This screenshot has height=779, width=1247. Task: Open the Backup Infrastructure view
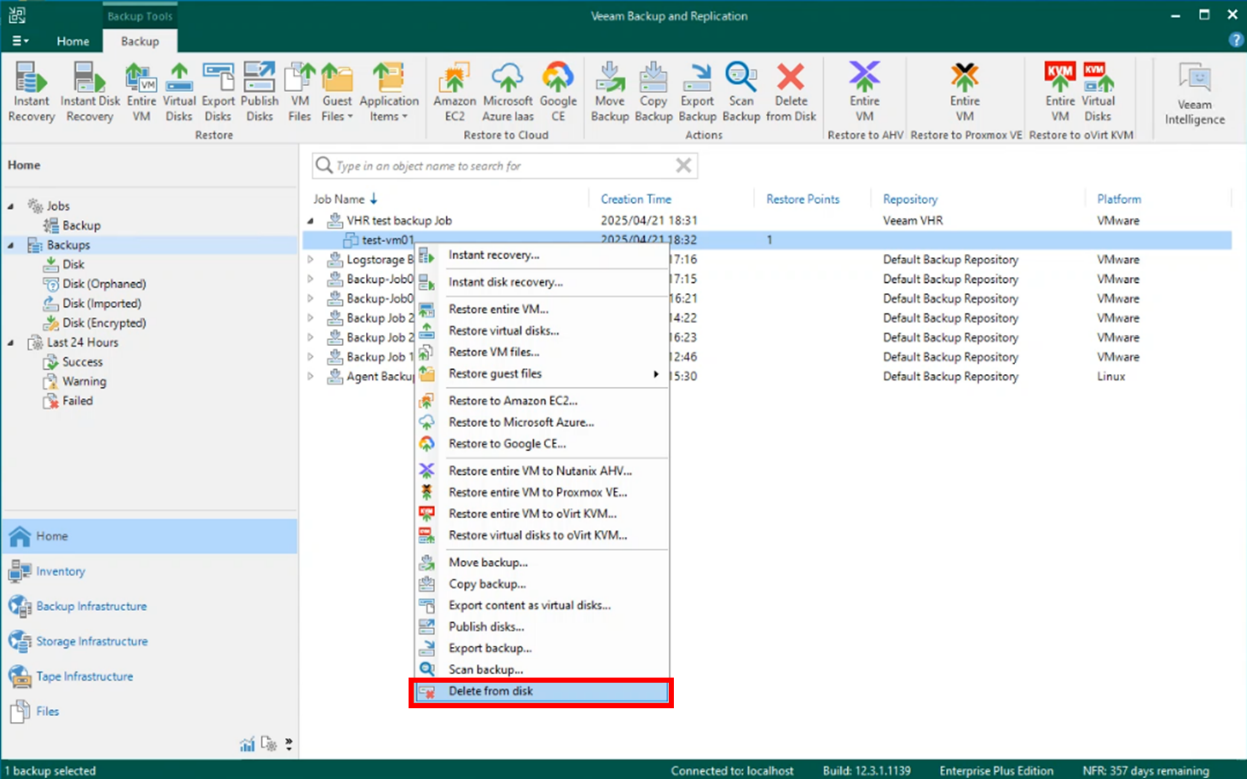click(149, 607)
